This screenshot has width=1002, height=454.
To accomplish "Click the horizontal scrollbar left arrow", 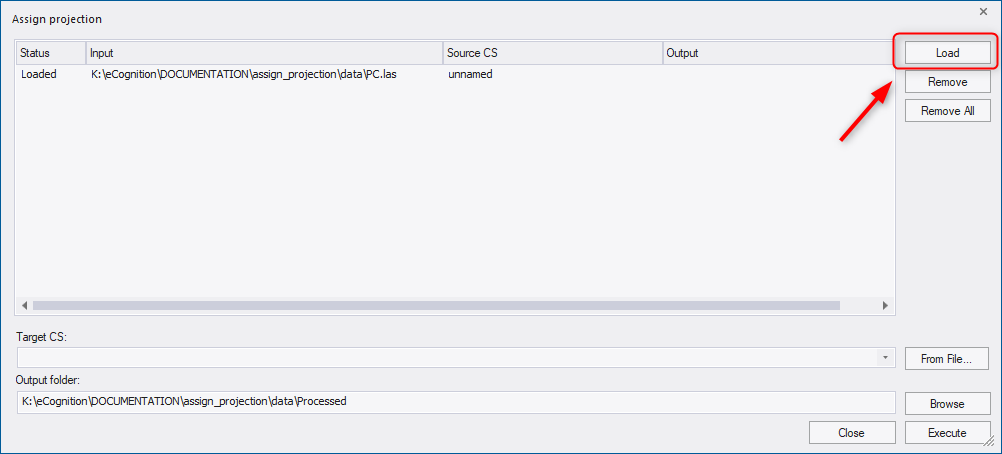I will [25, 306].
